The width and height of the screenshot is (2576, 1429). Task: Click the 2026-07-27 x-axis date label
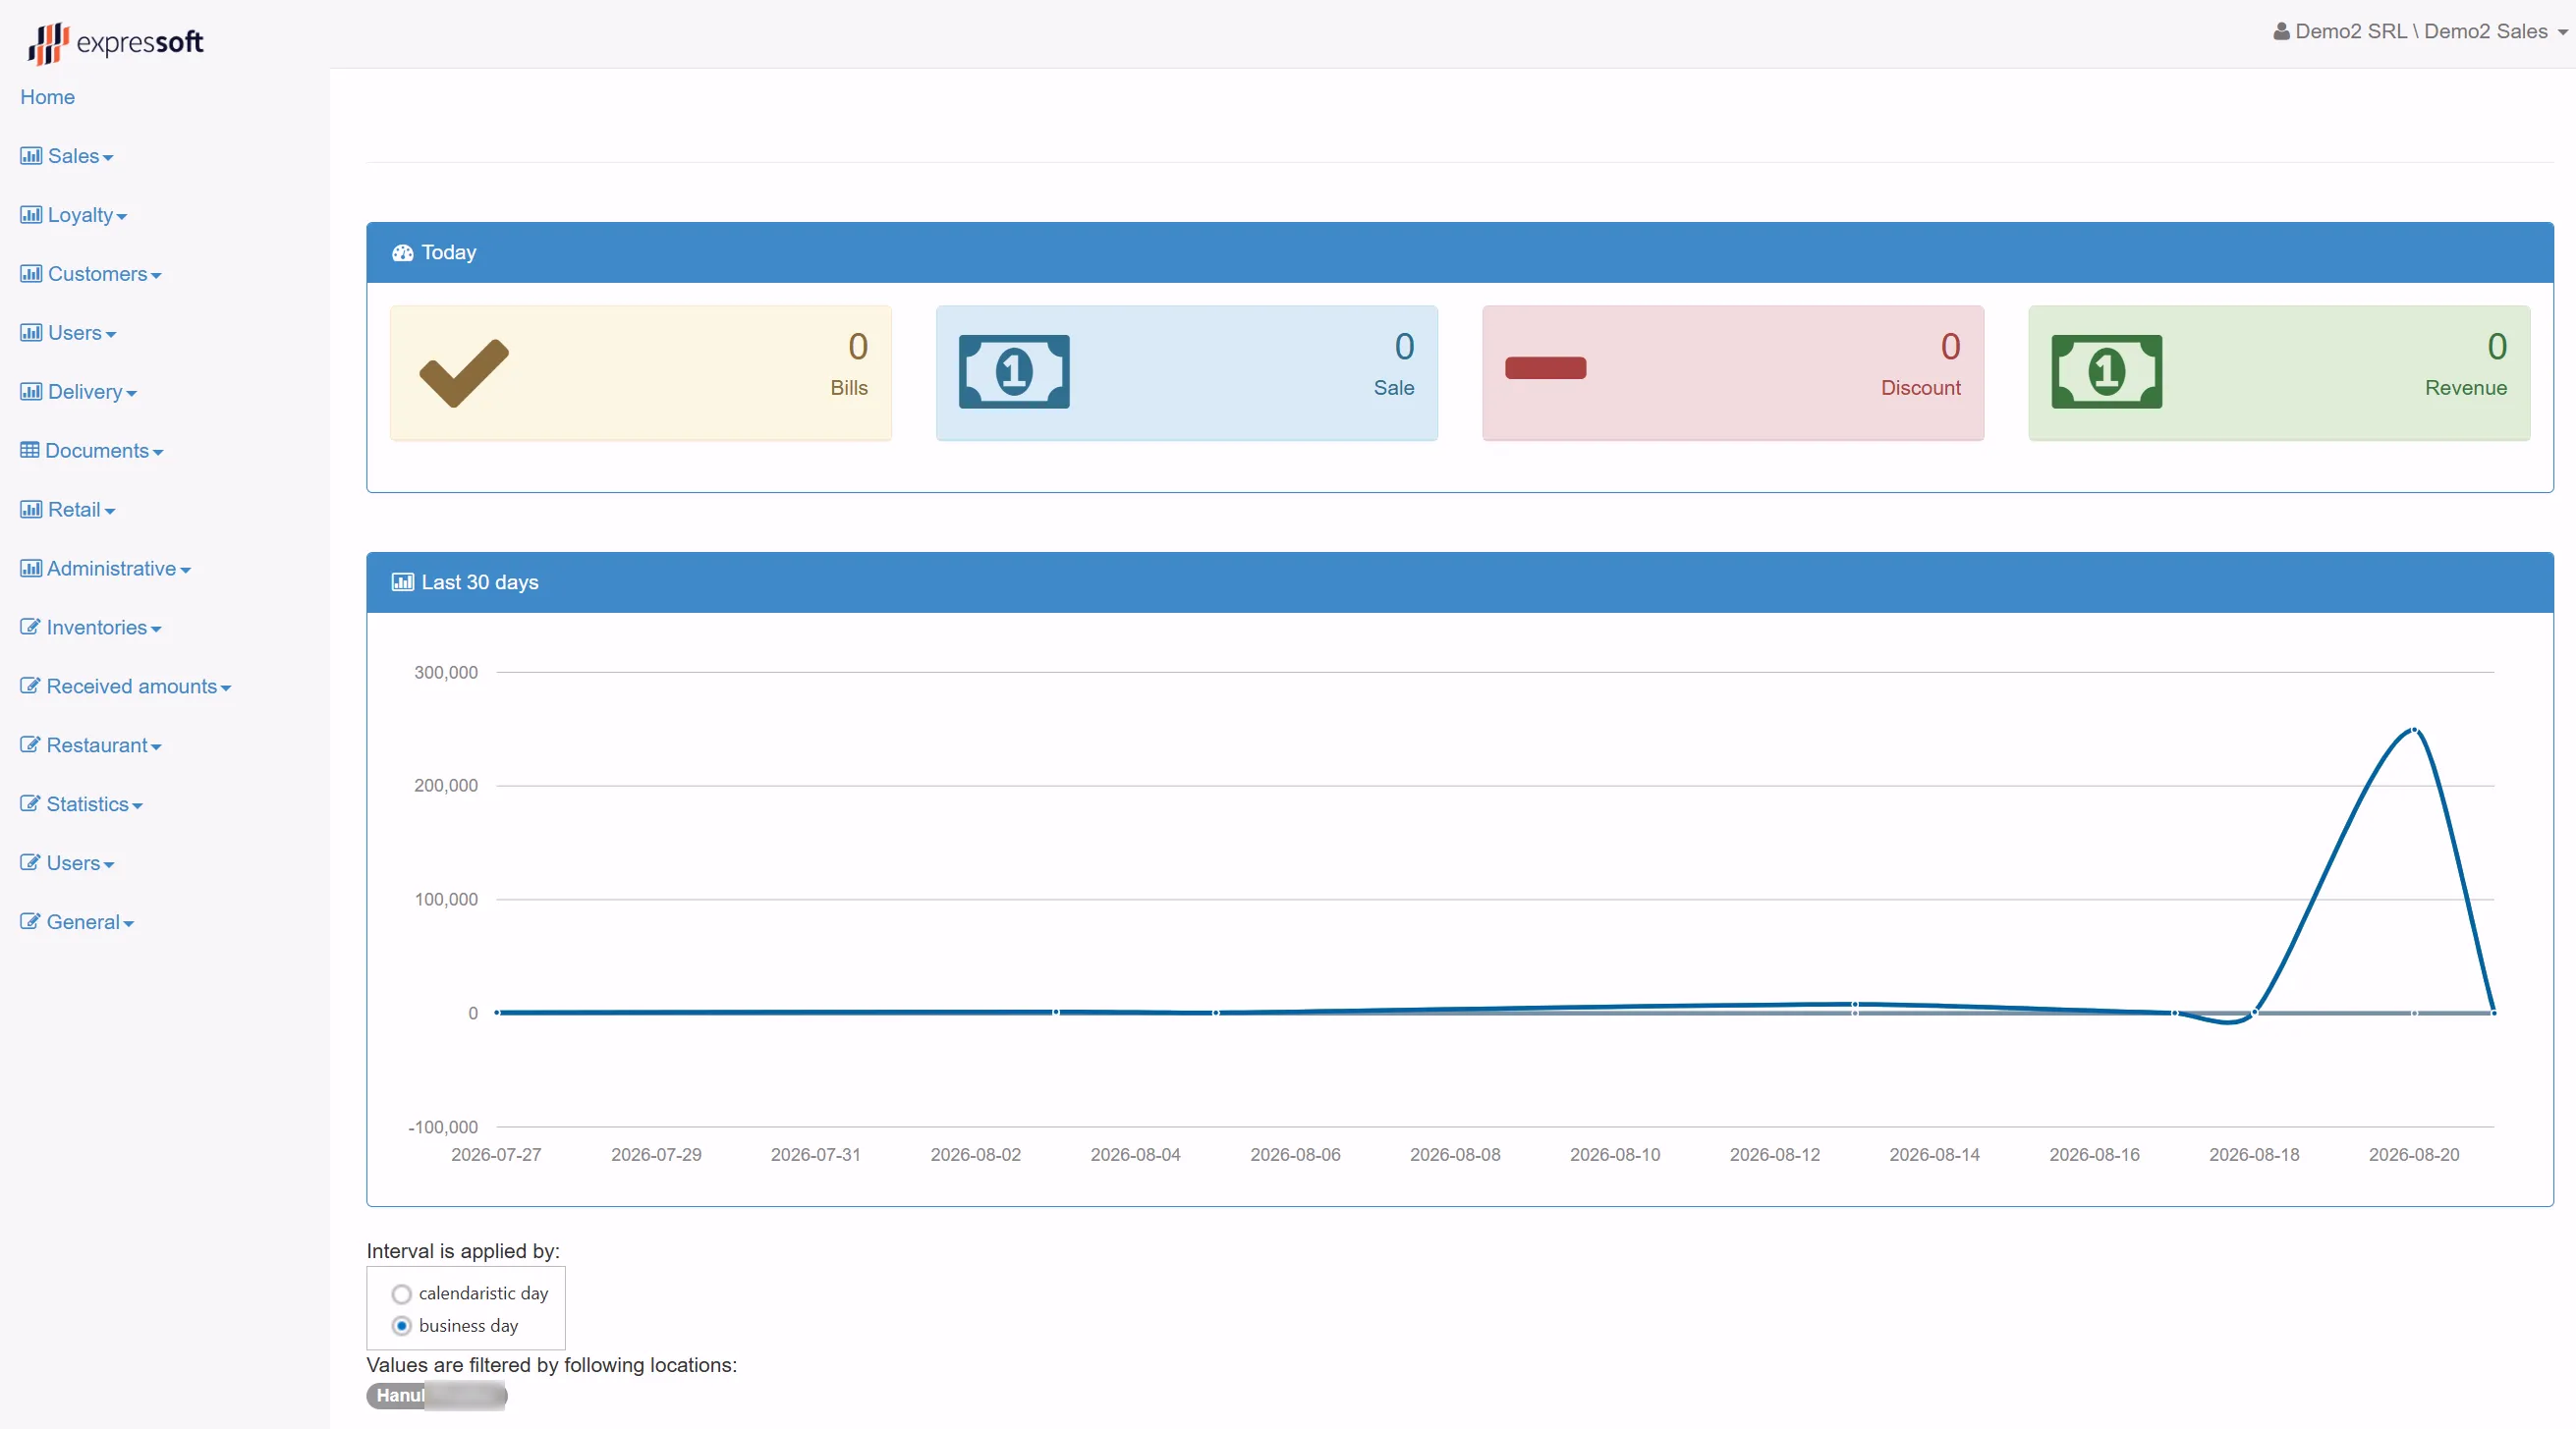pos(496,1155)
